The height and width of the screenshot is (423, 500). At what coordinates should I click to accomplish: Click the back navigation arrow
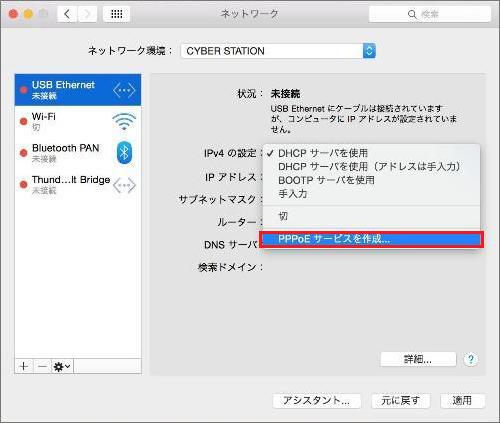point(68,14)
